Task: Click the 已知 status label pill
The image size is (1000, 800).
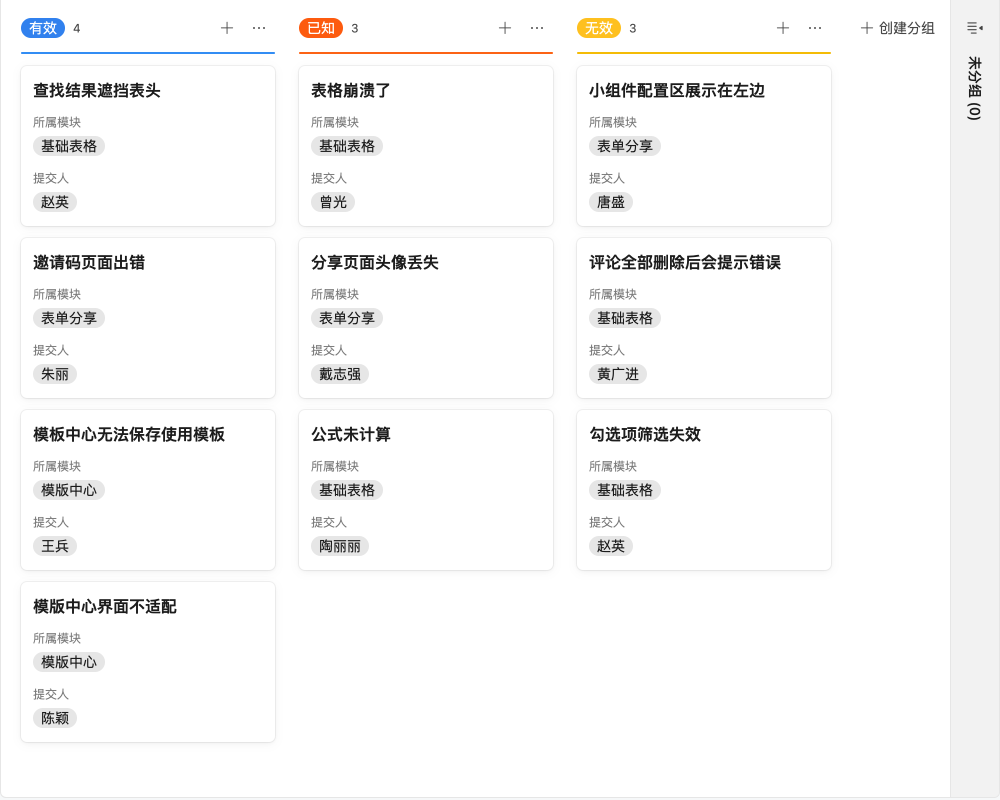Action: tap(321, 28)
